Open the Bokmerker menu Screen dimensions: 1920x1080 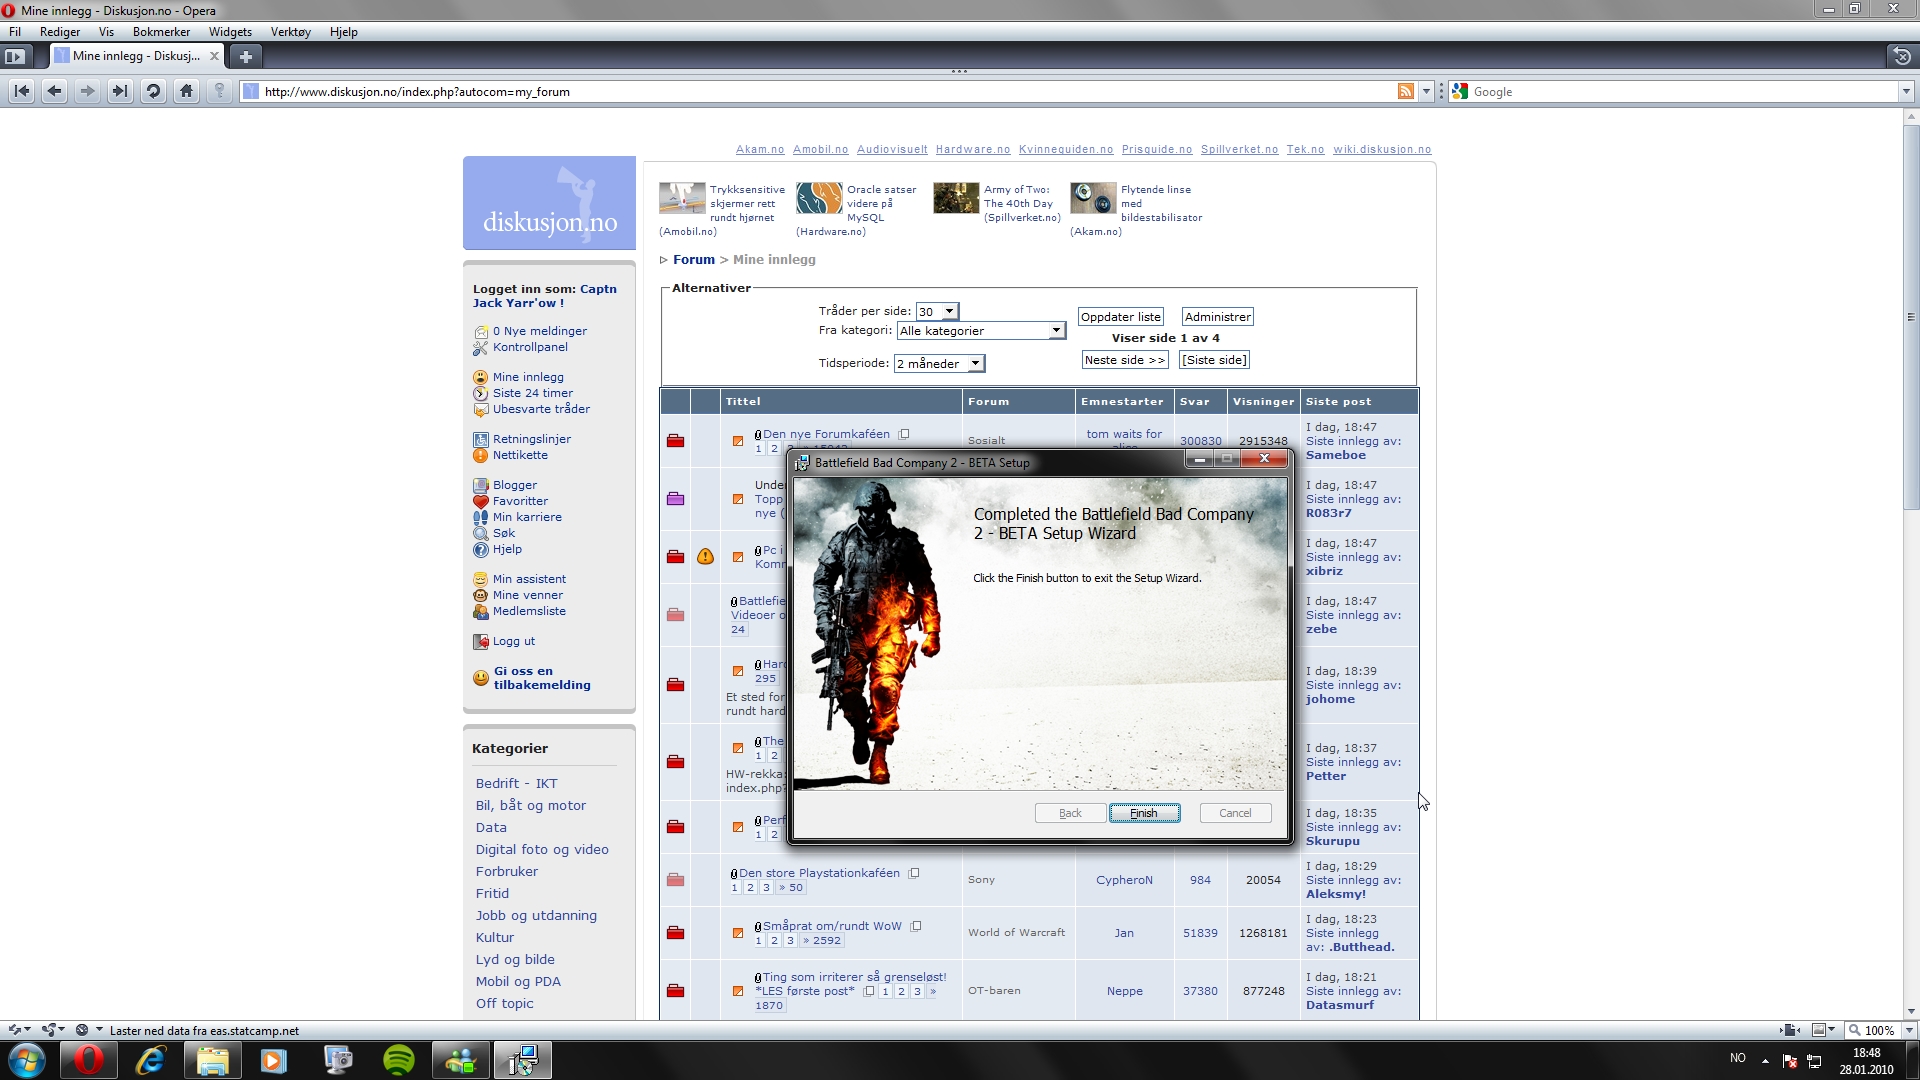pos(161,32)
